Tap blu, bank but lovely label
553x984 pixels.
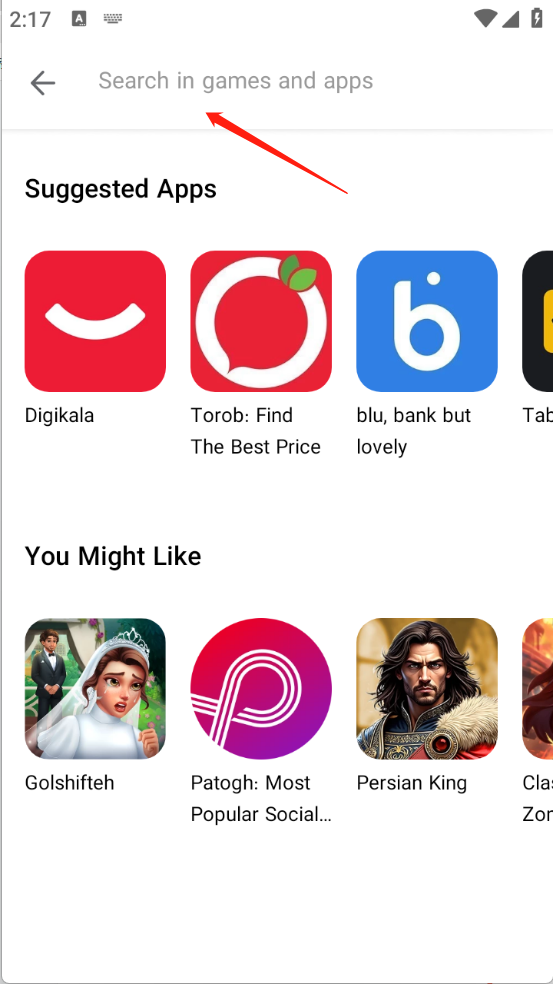414,431
